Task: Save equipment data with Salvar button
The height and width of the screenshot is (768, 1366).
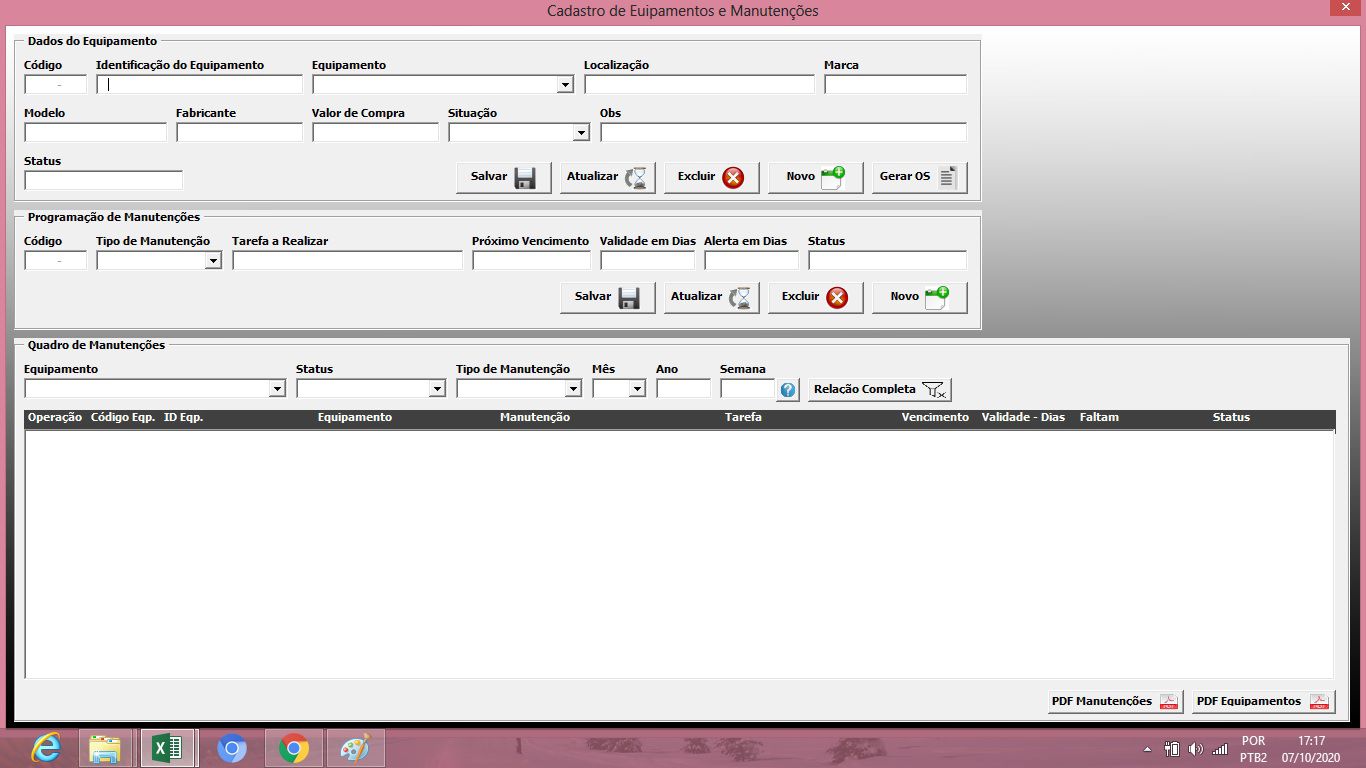Action: tap(504, 177)
